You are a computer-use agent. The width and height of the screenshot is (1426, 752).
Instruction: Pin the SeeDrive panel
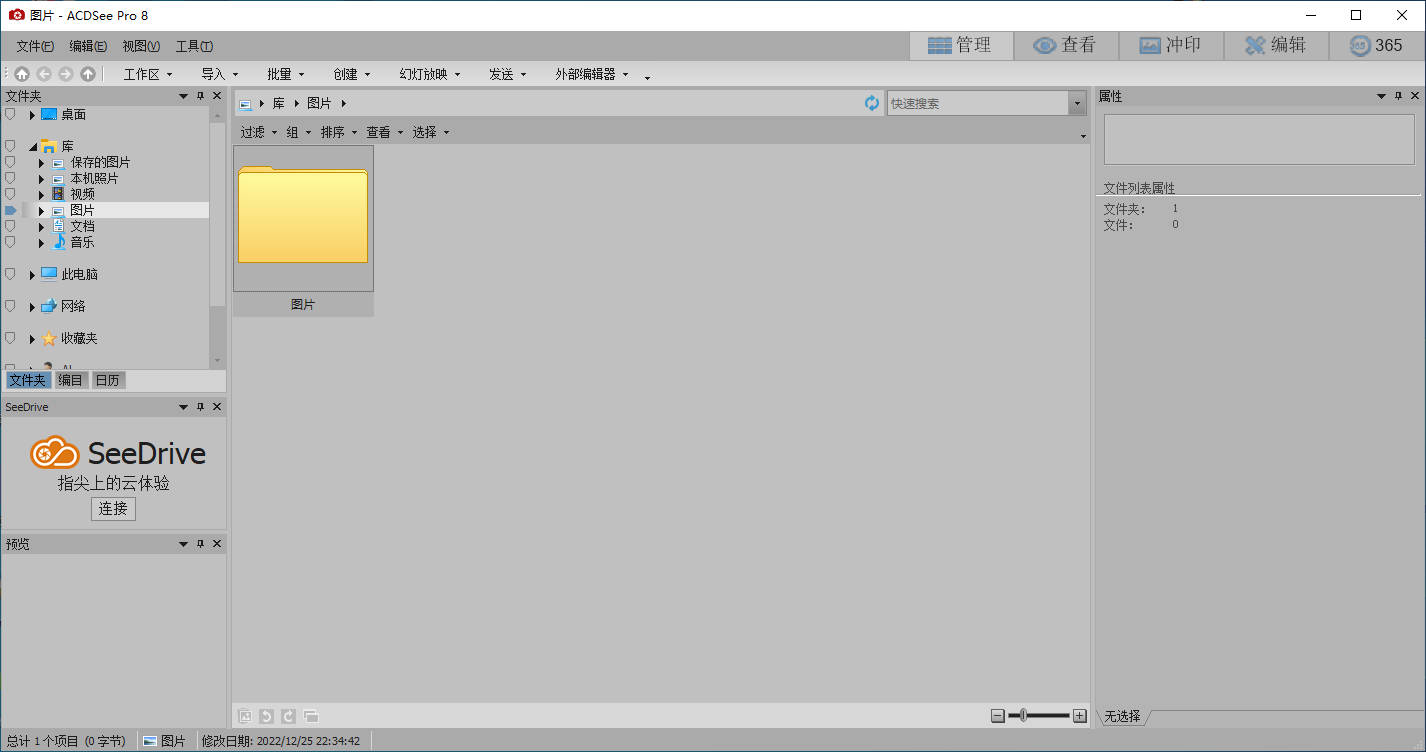[x=200, y=407]
